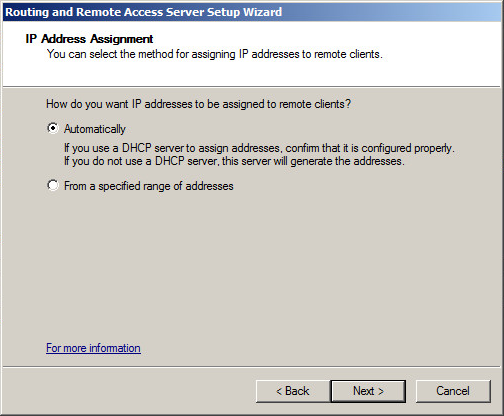This screenshot has height=416, width=504.
Task: Click the 'If you do not use a DHCP server' note
Action: pyautogui.click(x=234, y=161)
